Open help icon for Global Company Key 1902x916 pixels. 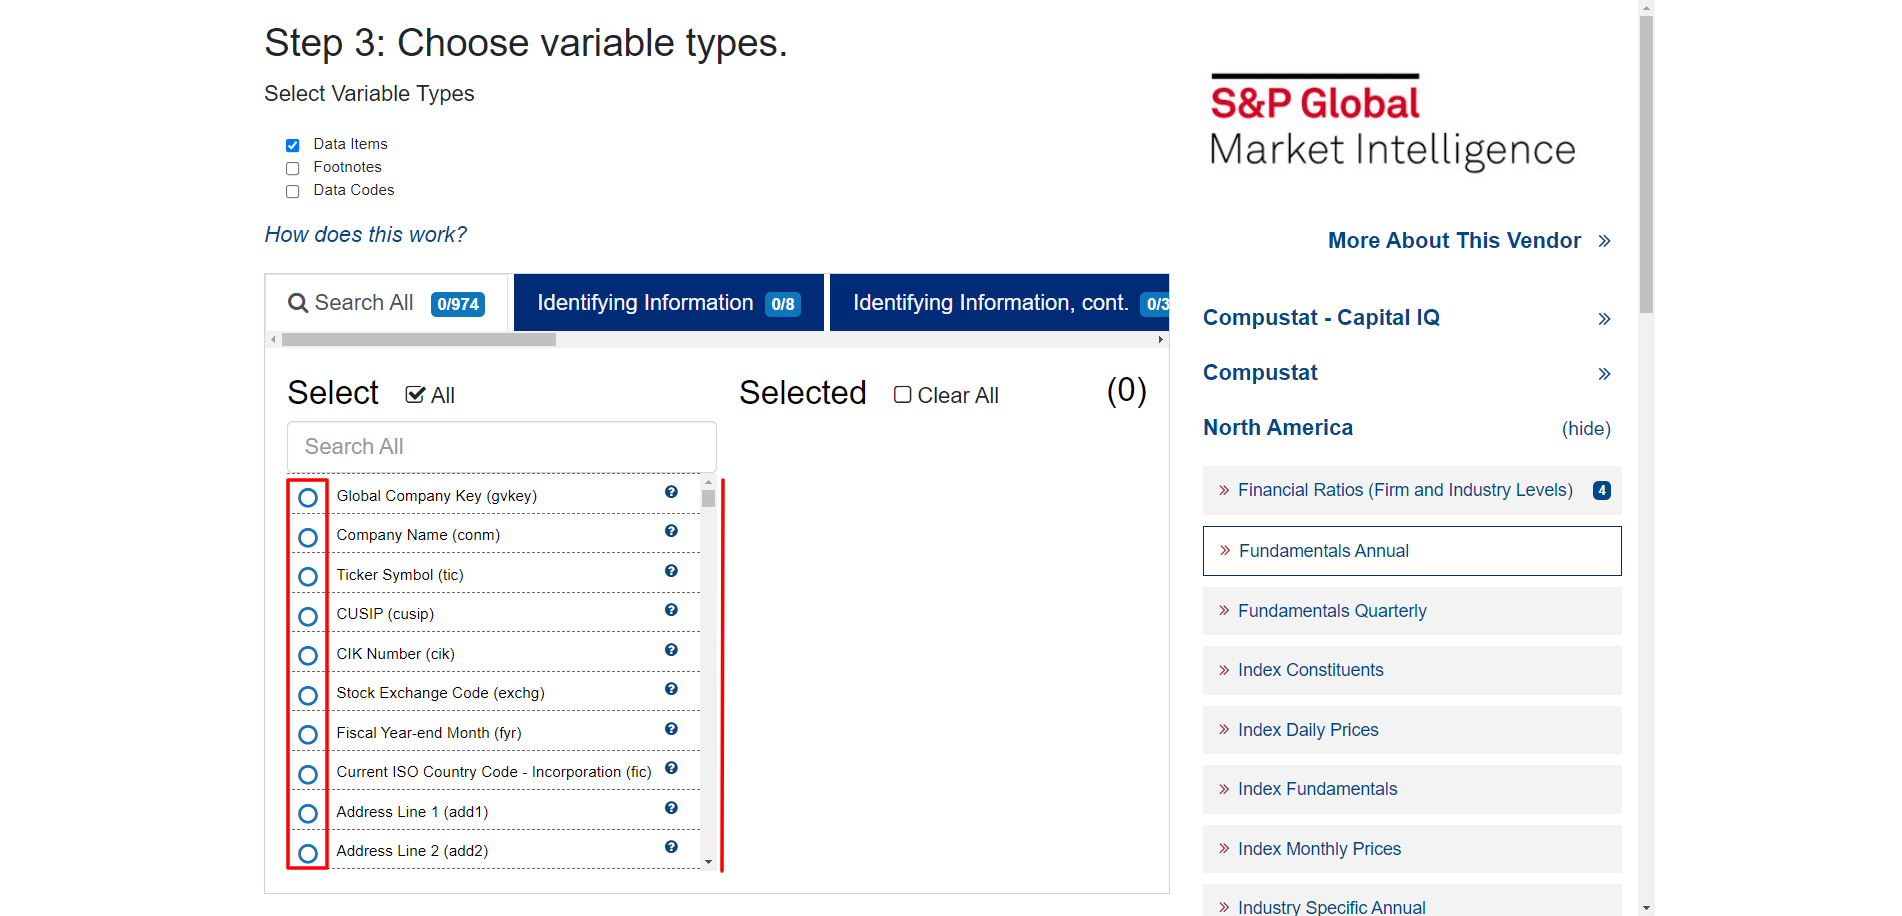click(x=671, y=492)
